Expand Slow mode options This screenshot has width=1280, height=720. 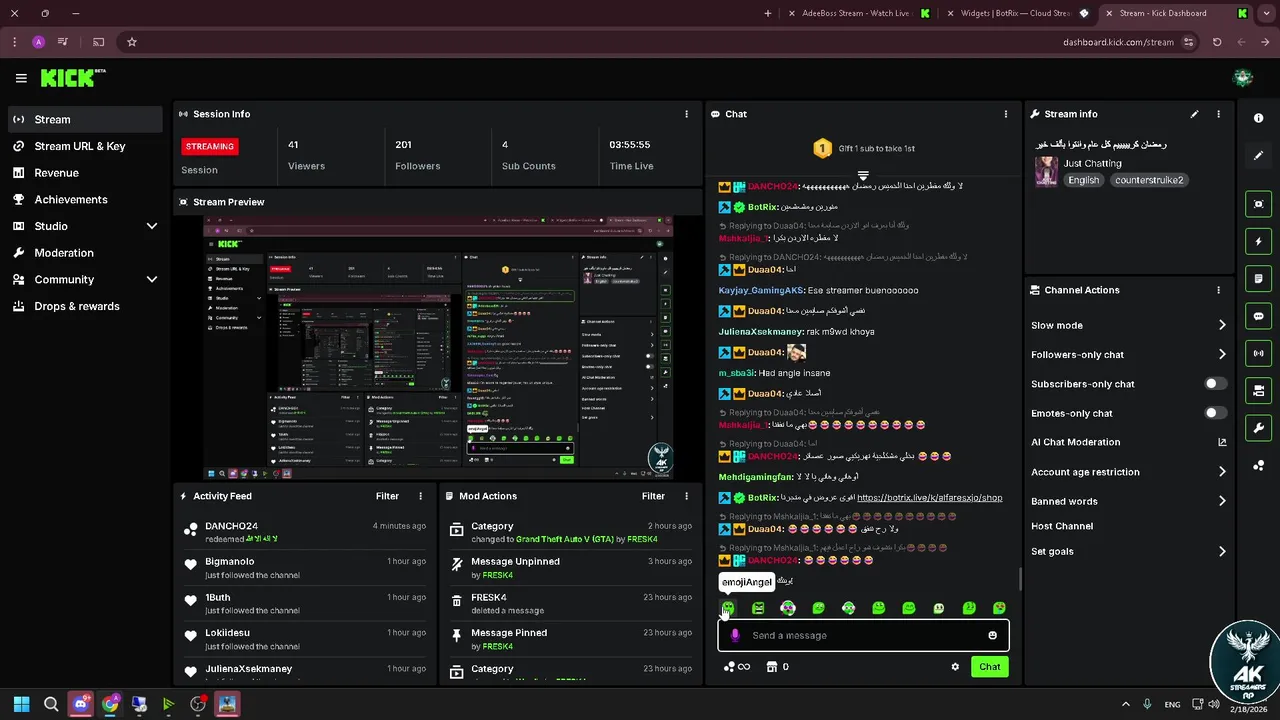[1222, 325]
